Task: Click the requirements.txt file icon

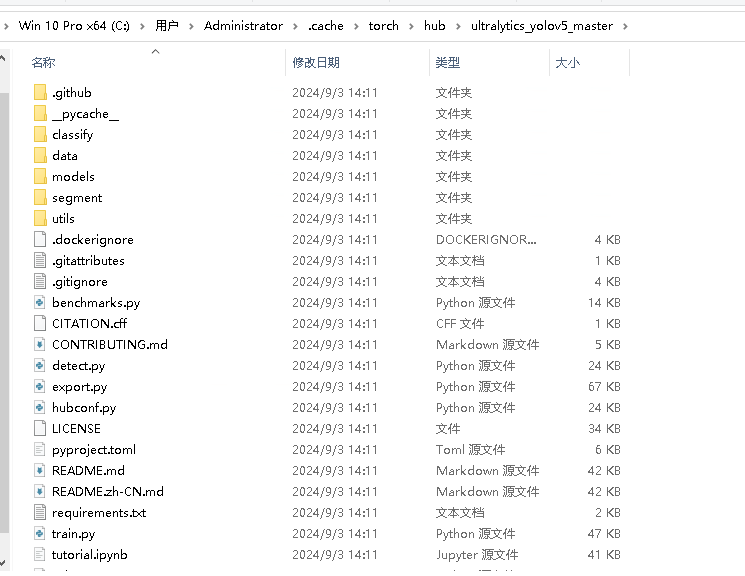Action: click(40, 512)
